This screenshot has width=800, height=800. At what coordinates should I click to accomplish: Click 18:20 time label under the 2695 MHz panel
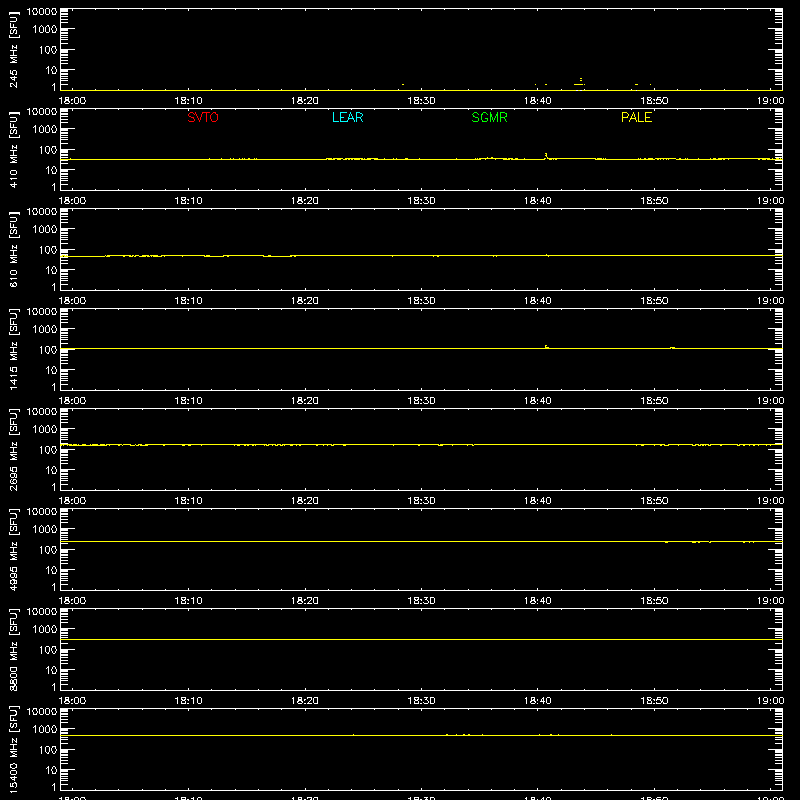click(305, 501)
